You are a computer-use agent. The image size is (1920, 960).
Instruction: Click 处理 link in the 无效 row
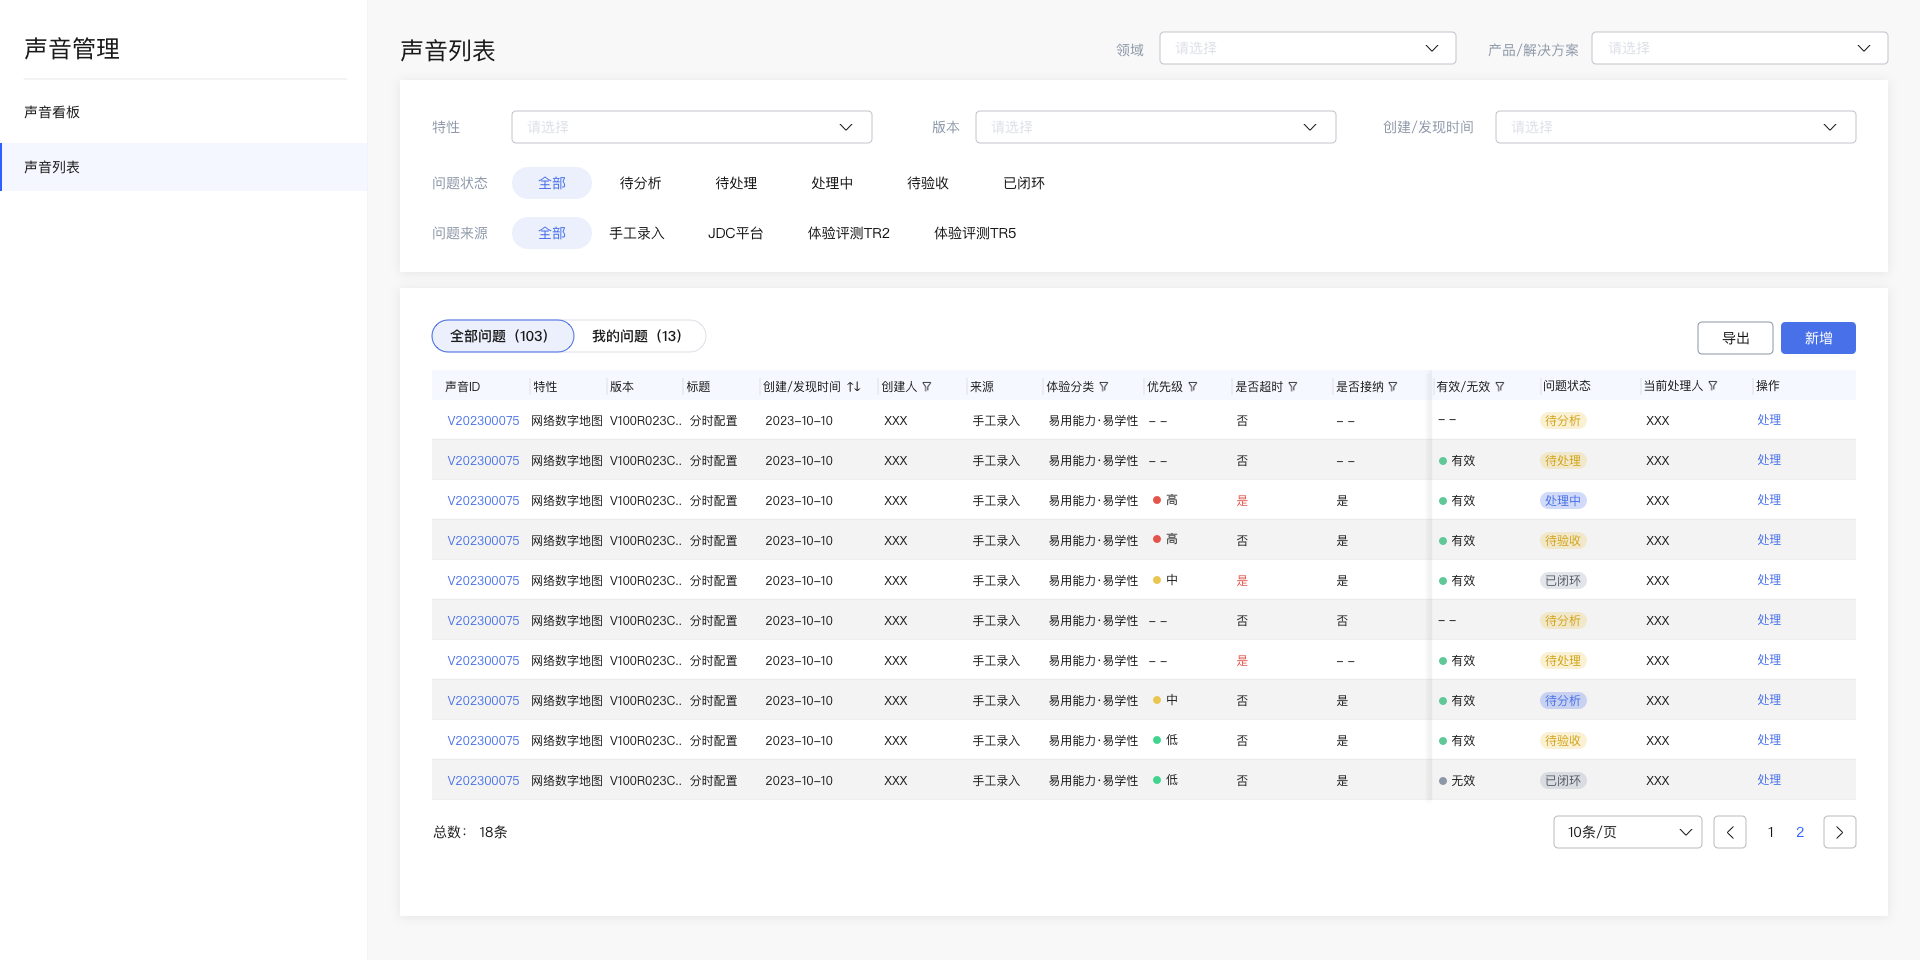(1769, 780)
